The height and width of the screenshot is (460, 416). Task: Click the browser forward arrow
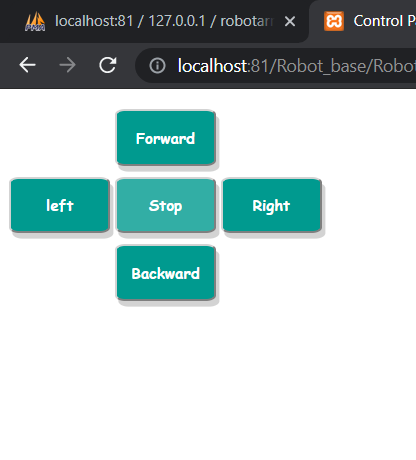[x=67, y=65]
